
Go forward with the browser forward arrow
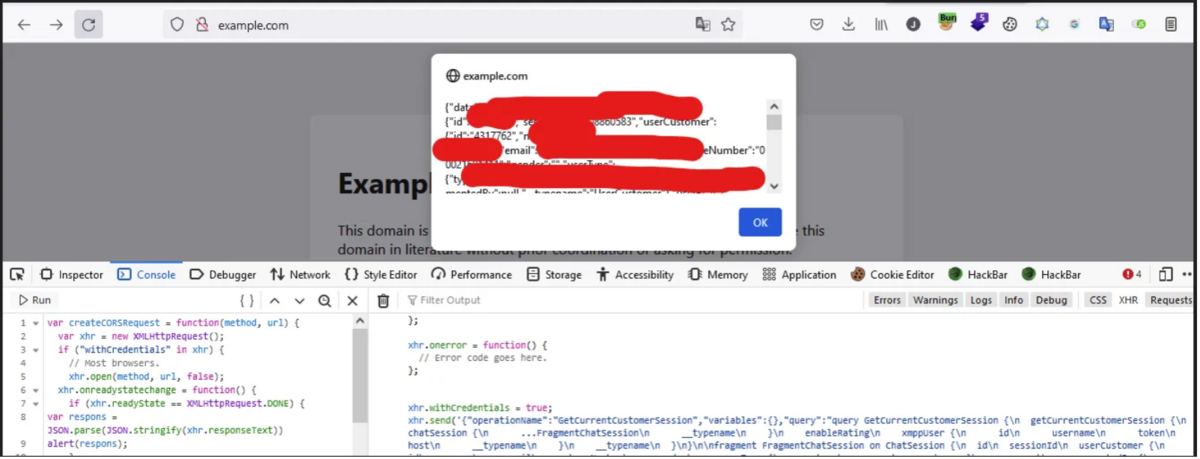pos(56,25)
